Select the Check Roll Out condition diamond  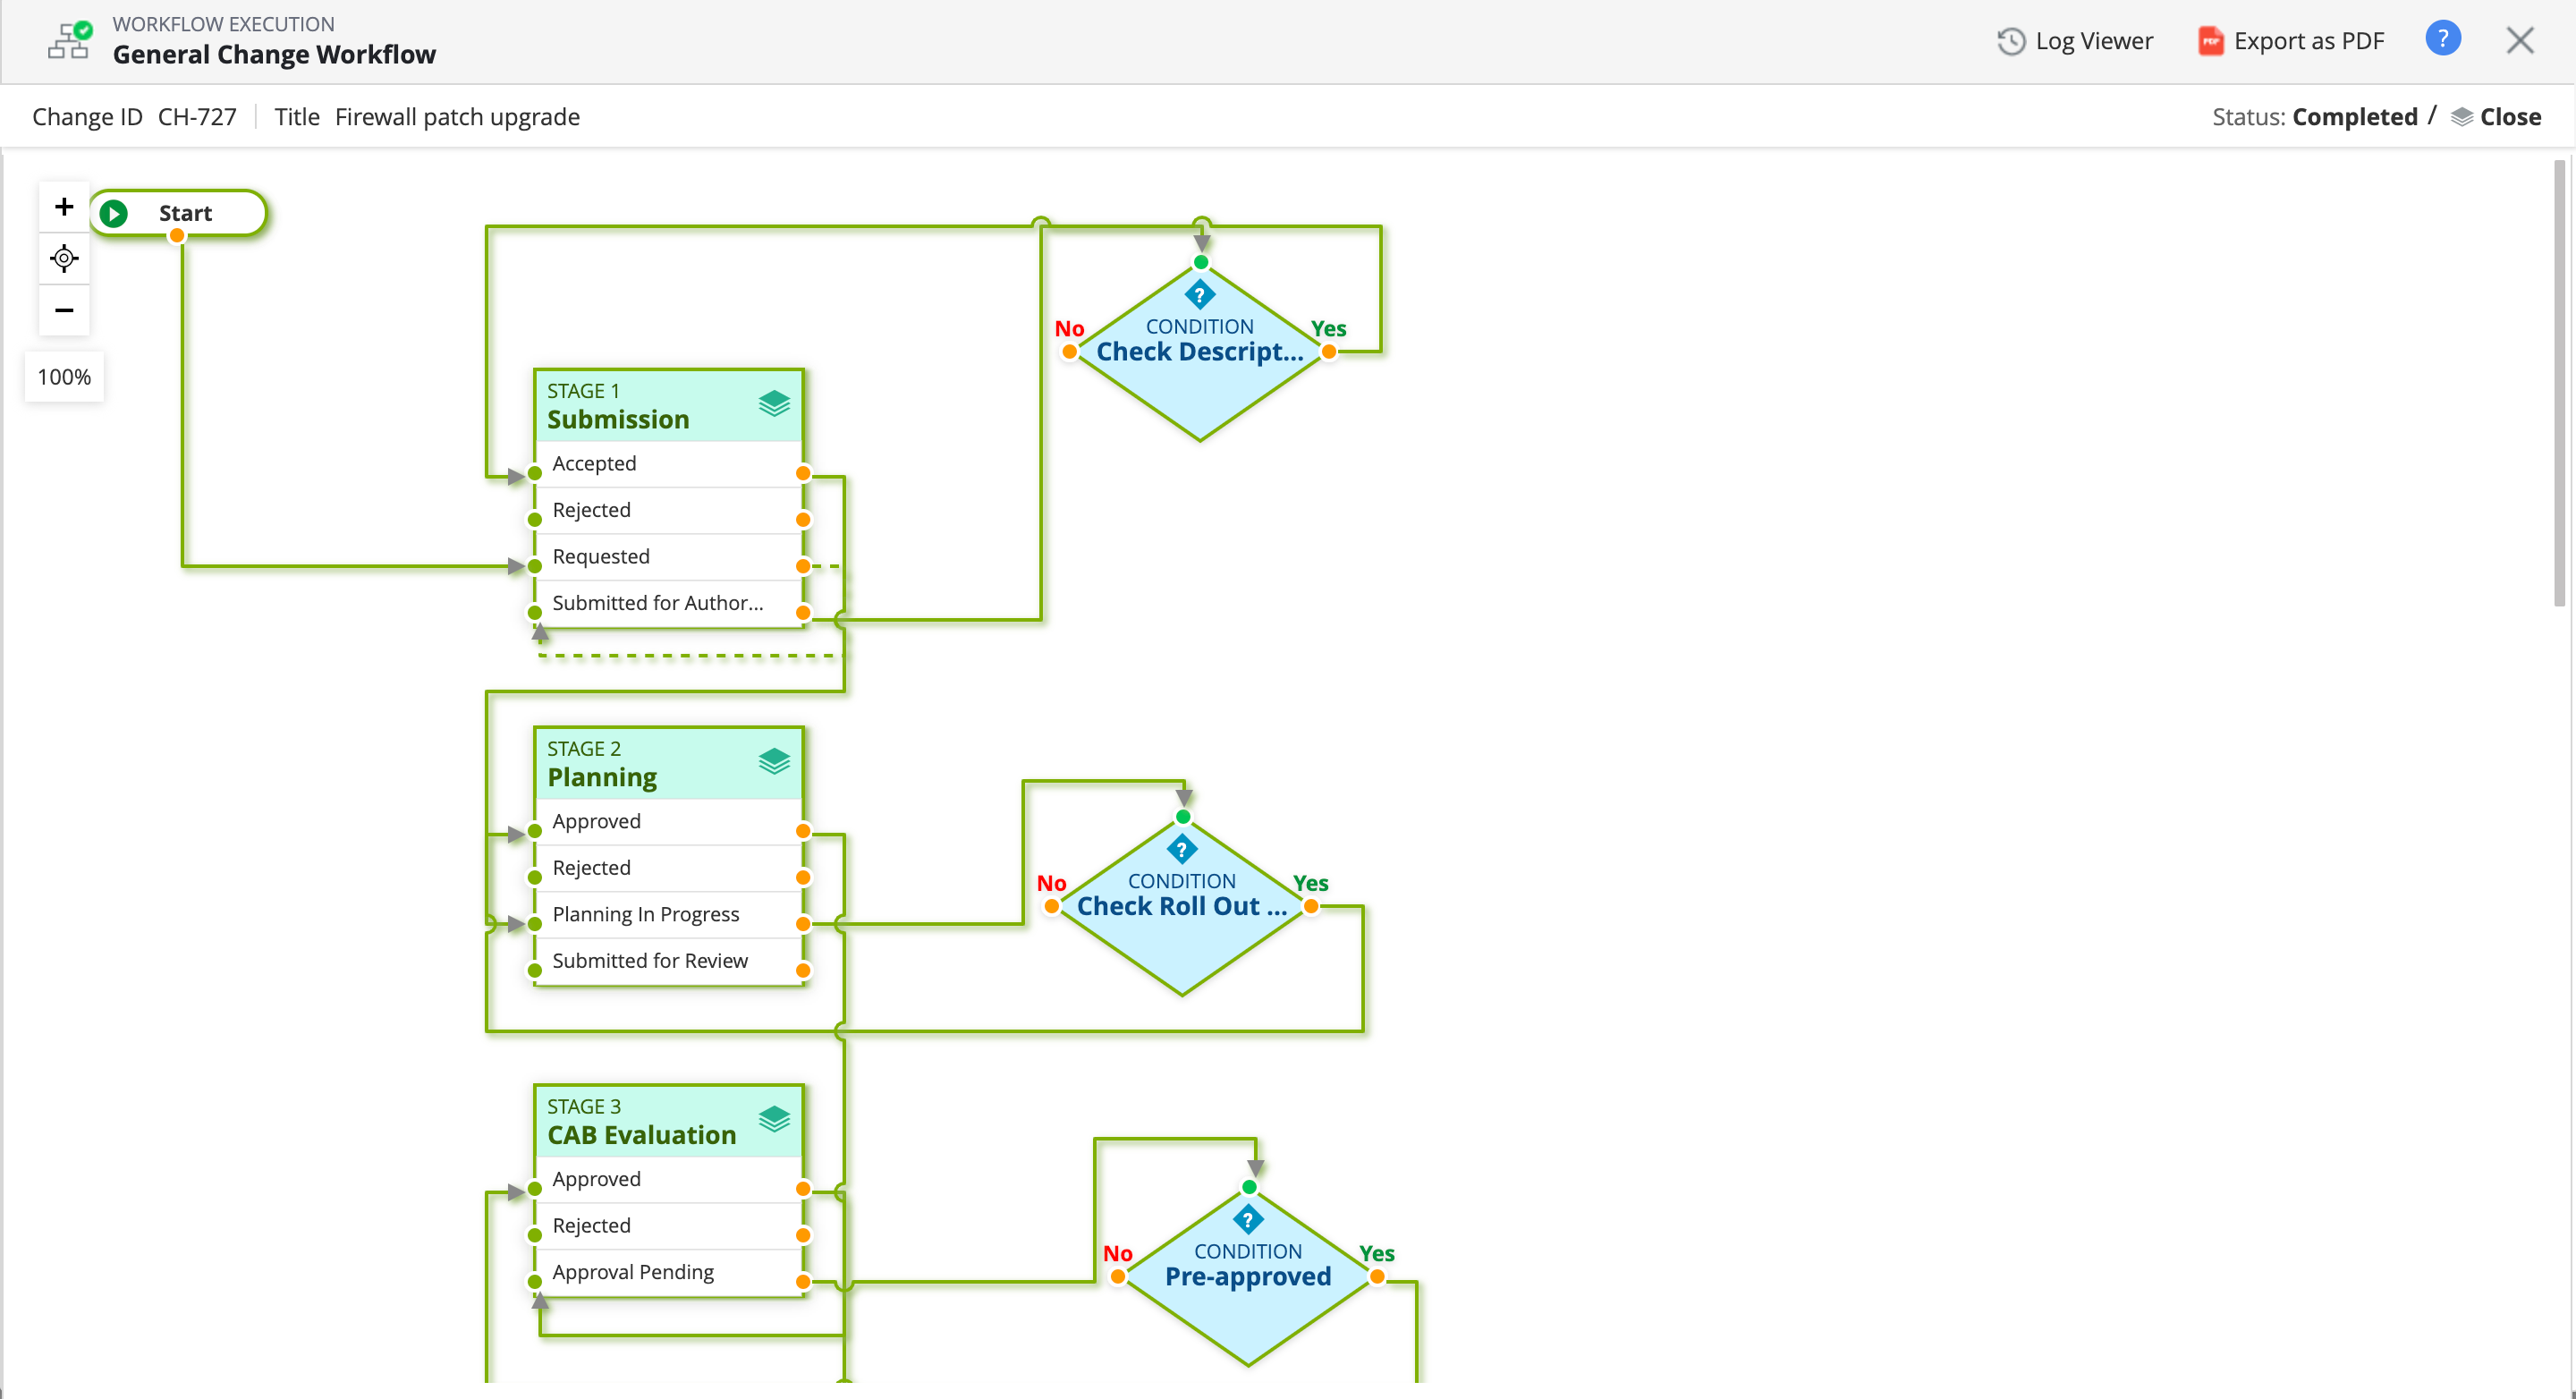click(x=1181, y=906)
